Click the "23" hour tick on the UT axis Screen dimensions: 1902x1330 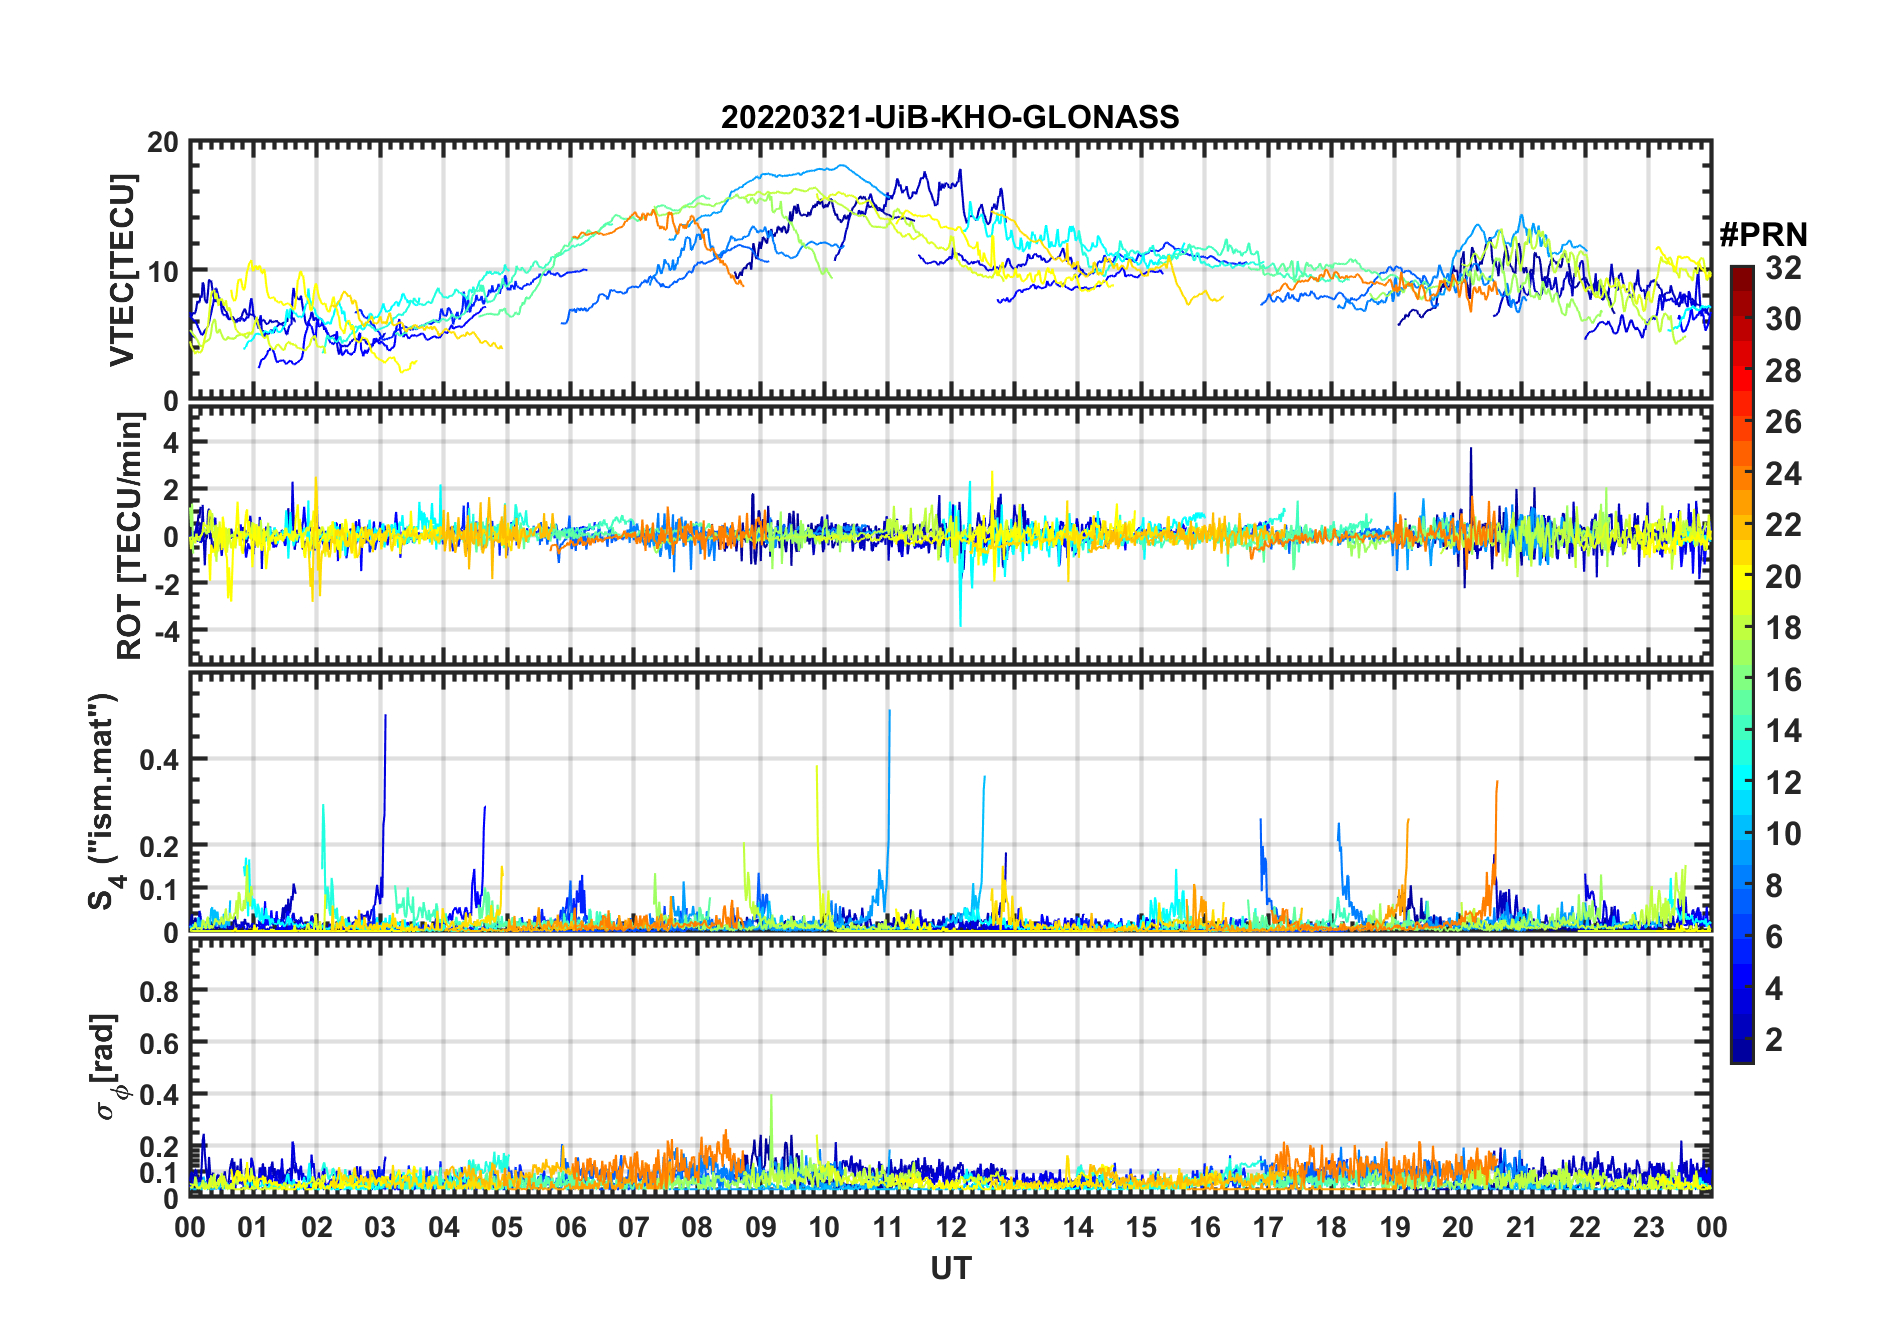(1649, 1227)
